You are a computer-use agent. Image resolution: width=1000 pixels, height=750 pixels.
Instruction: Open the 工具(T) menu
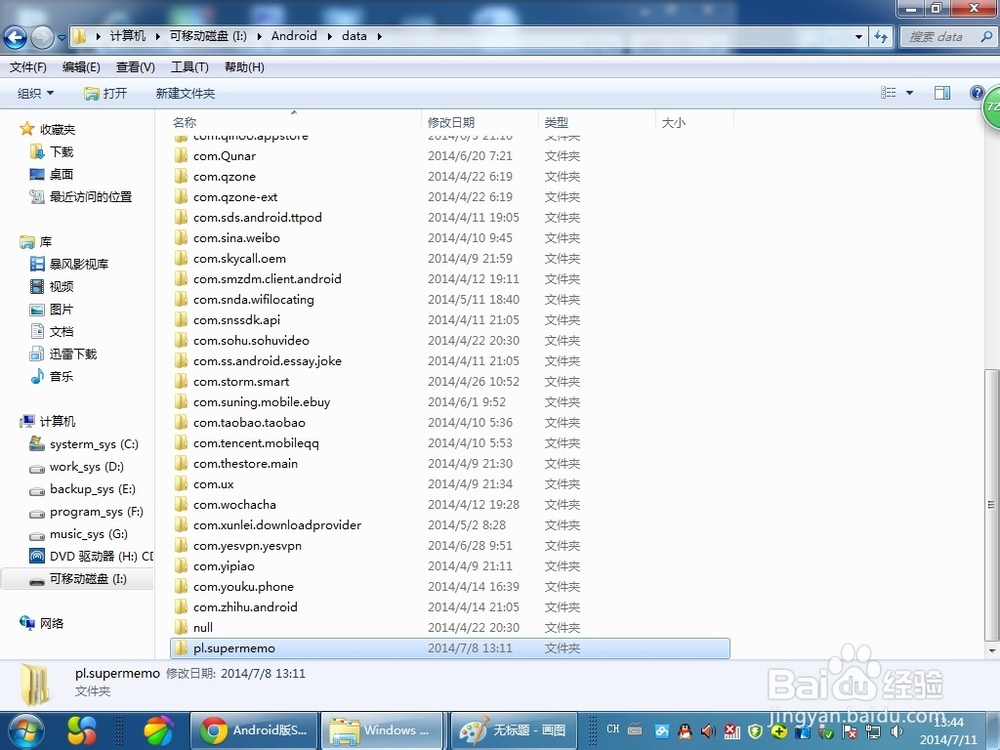click(189, 67)
